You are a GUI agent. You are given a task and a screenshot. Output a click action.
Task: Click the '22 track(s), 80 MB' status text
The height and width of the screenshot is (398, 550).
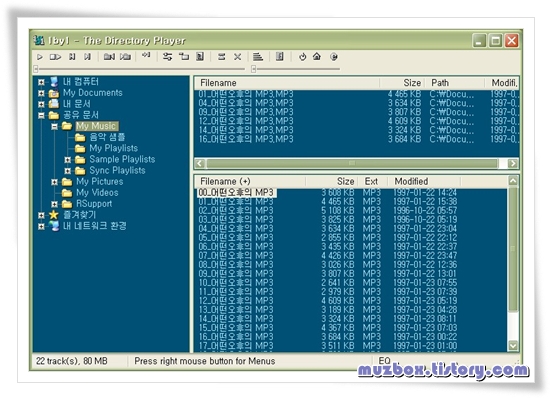(72, 361)
